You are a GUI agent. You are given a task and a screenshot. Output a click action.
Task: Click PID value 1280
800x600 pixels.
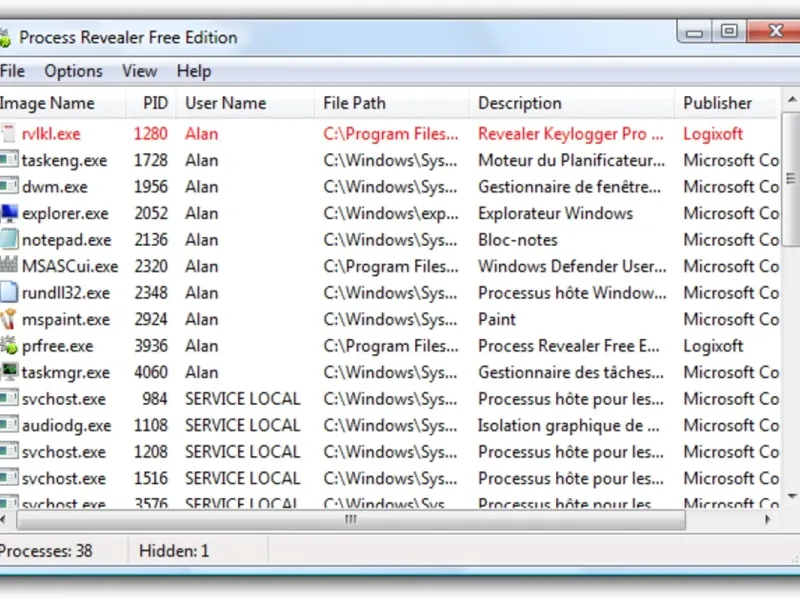click(x=151, y=134)
